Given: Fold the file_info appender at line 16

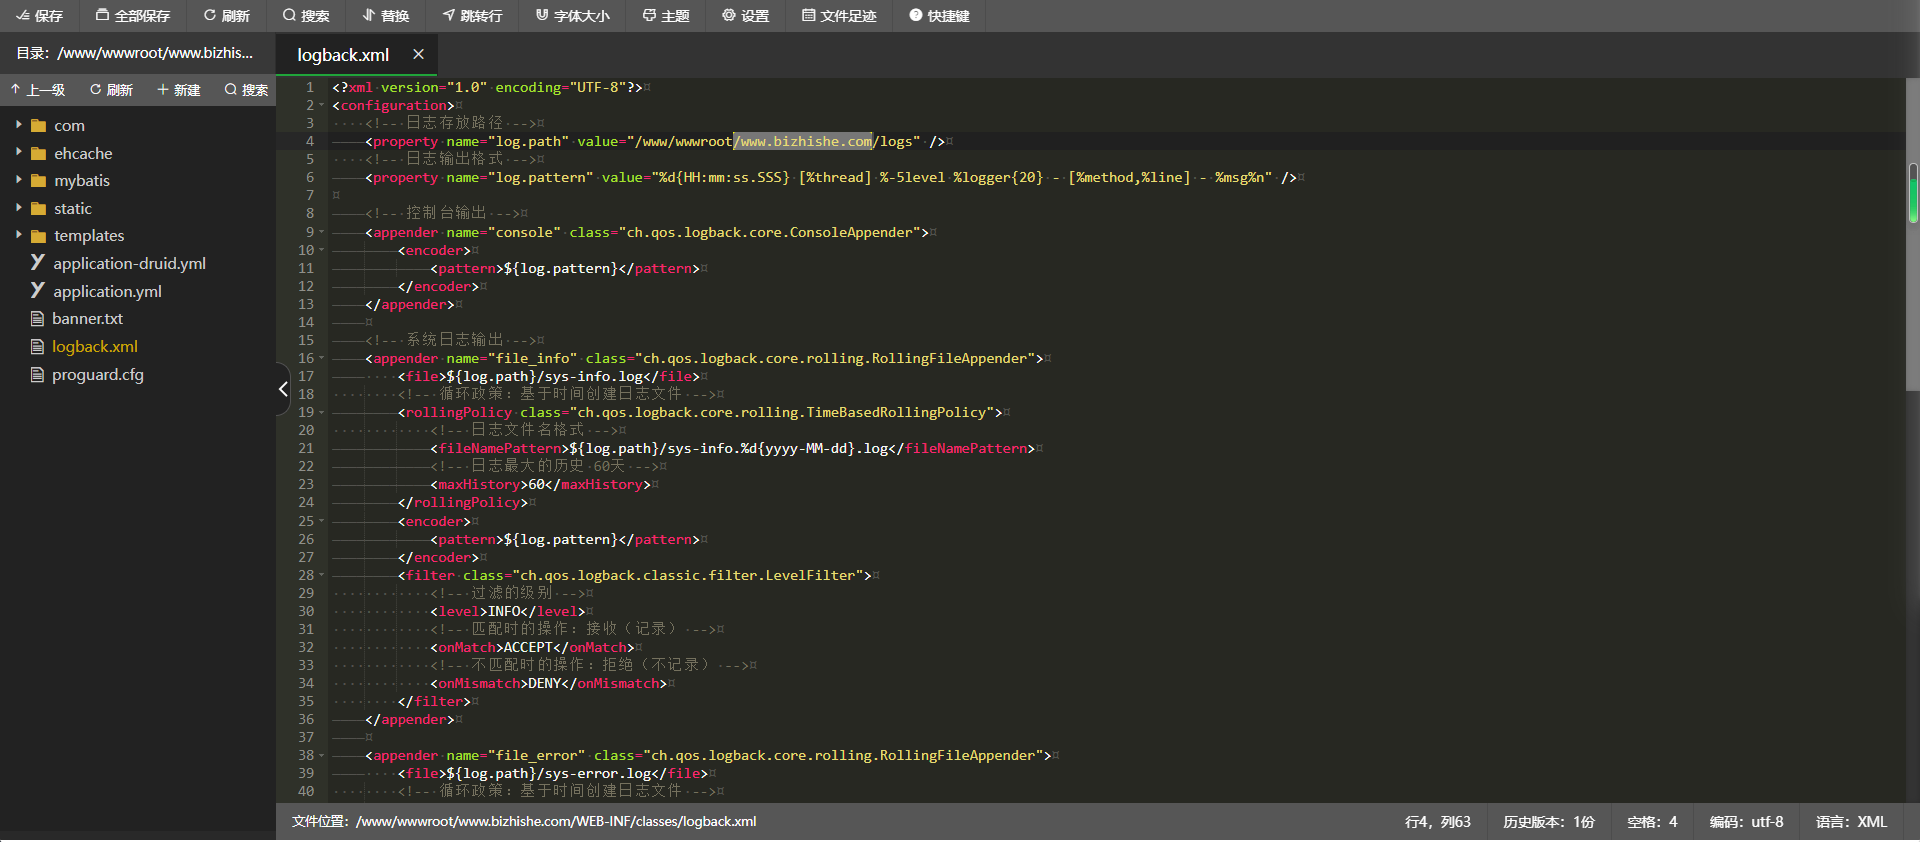Looking at the screenshot, I should [x=322, y=359].
